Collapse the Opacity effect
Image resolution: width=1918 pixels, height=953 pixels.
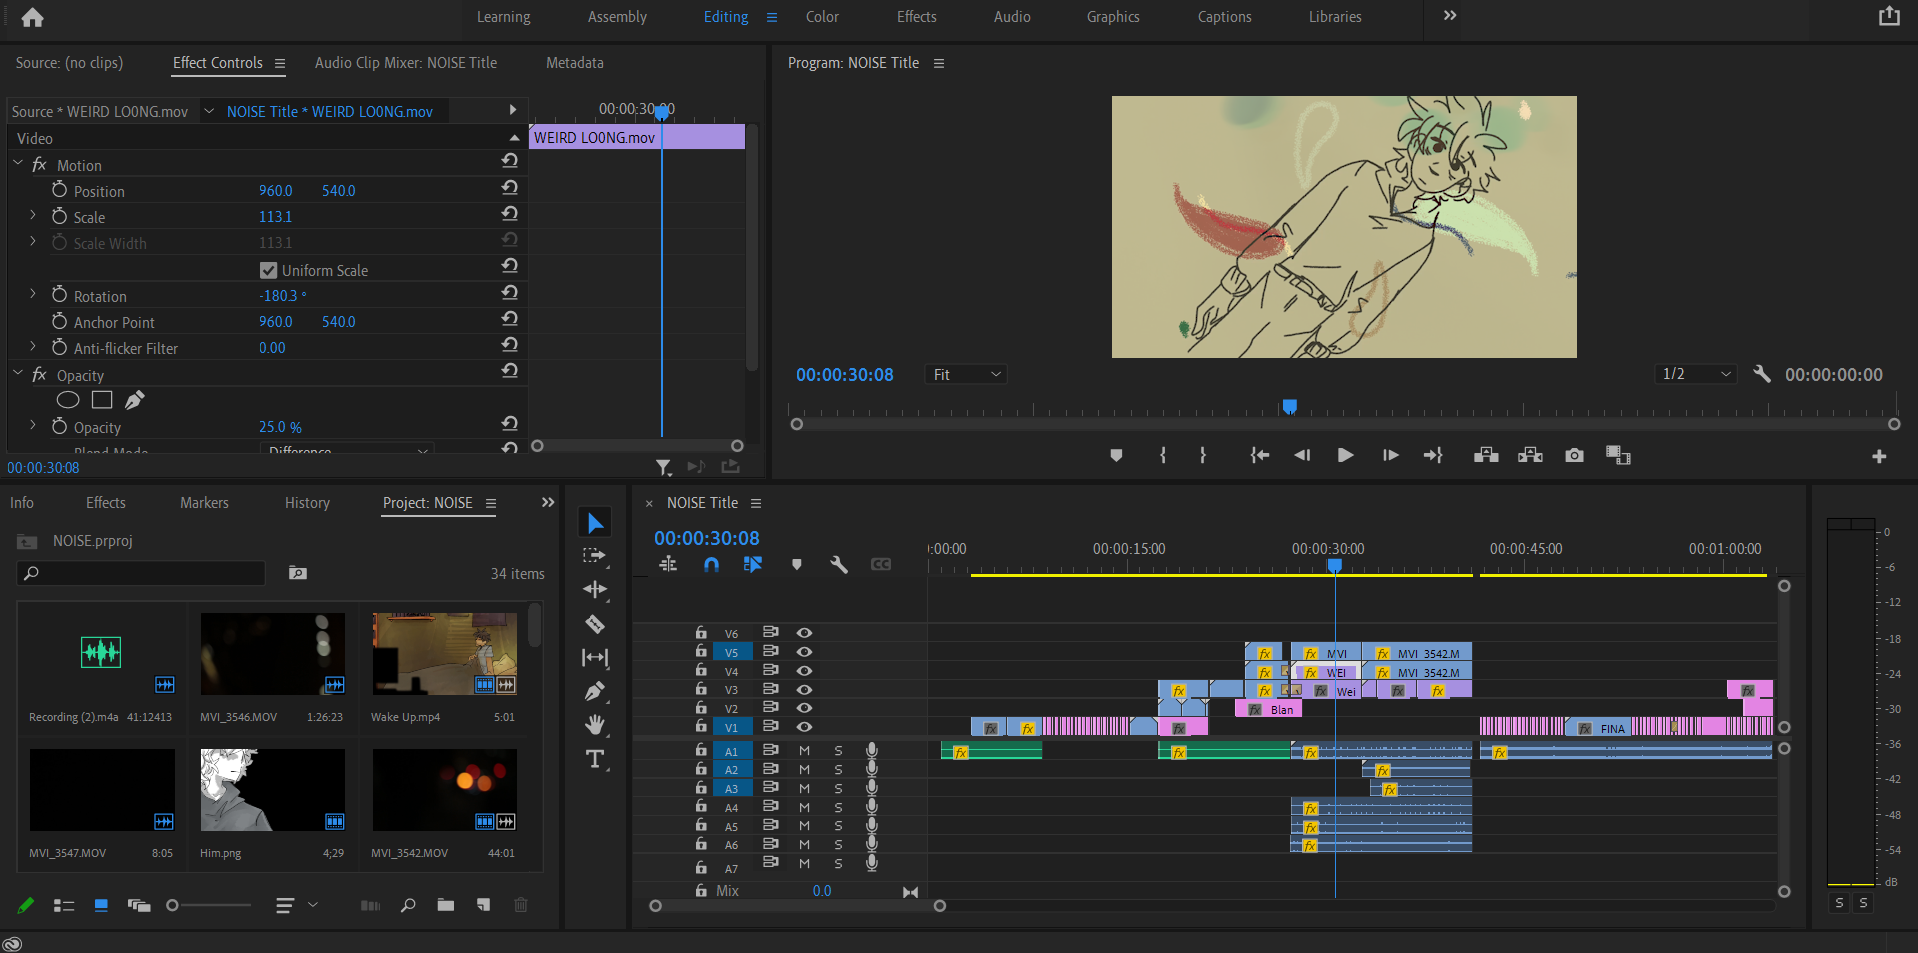(x=17, y=373)
